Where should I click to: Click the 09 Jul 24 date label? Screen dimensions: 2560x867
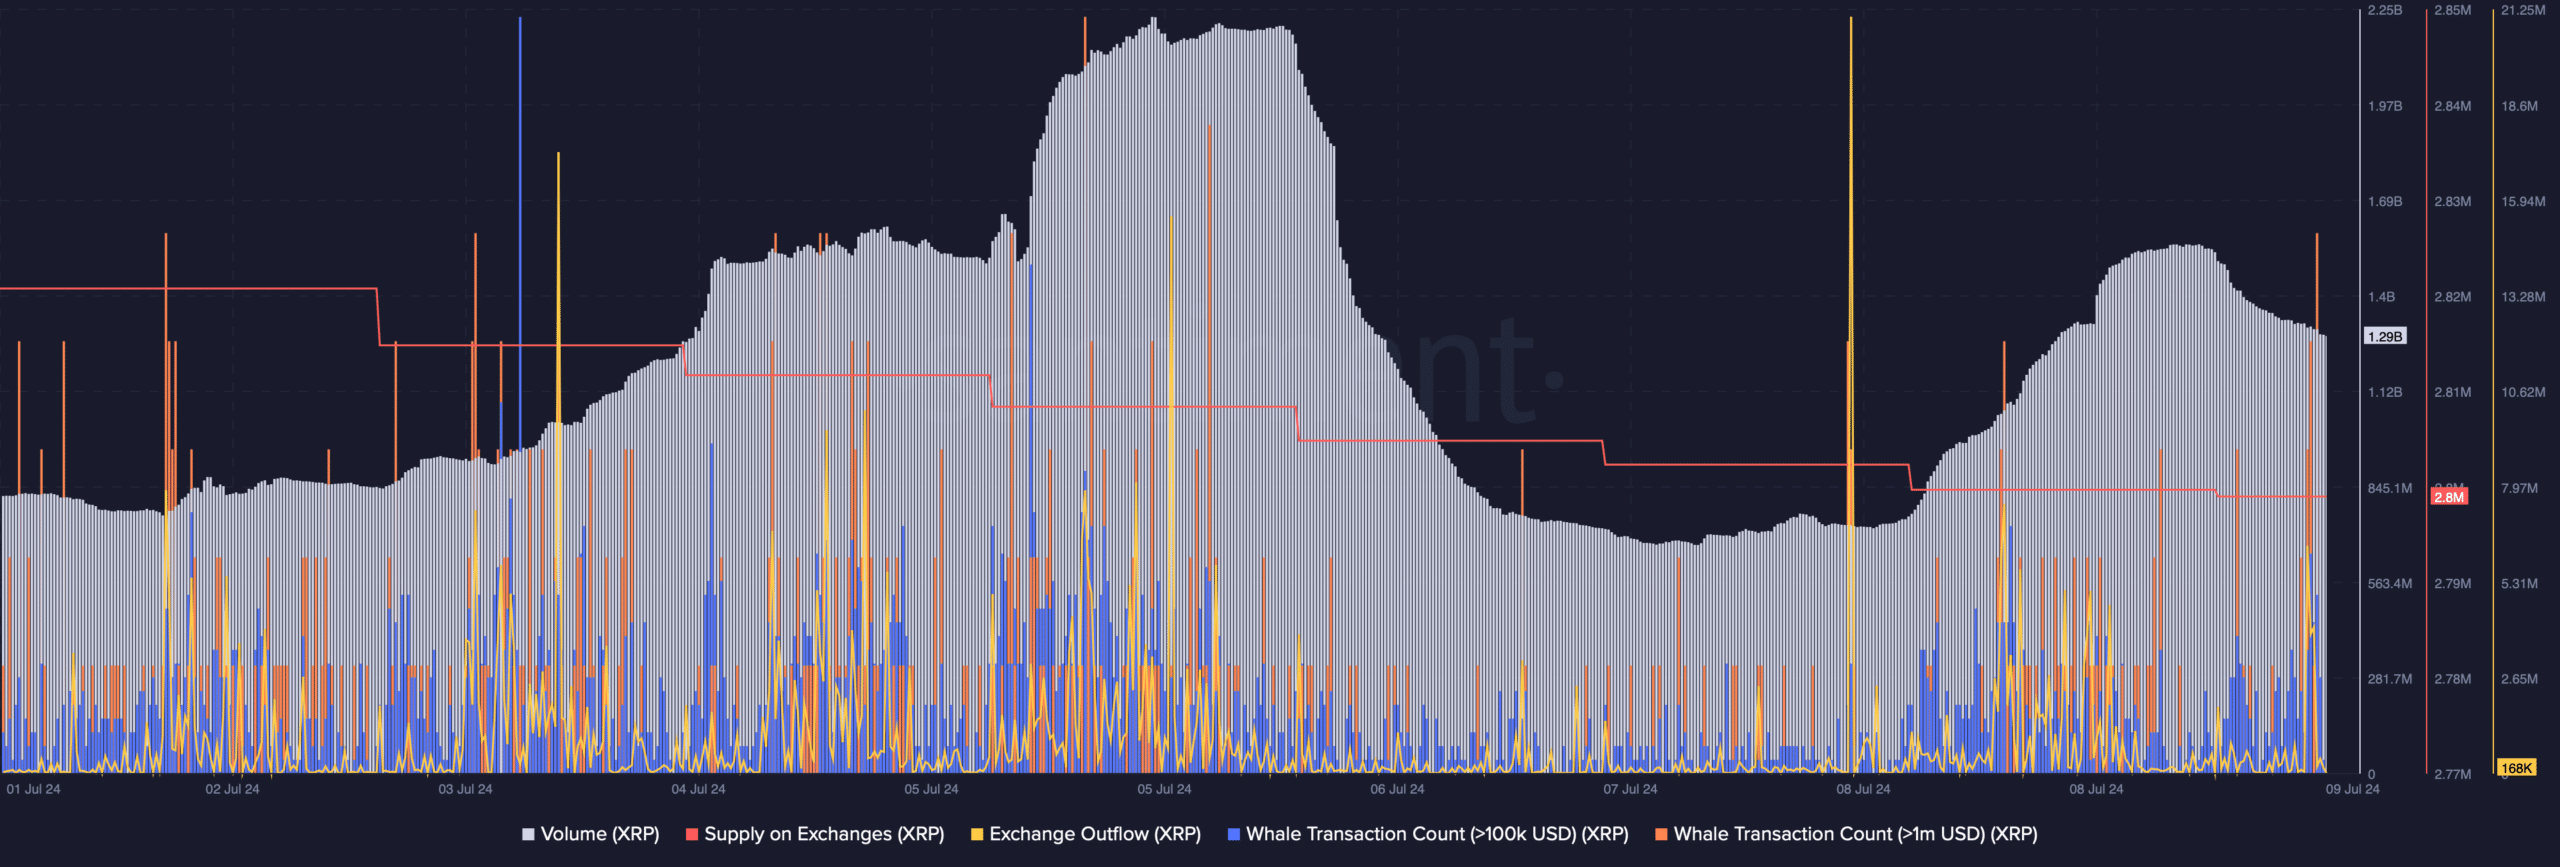pyautogui.click(x=2352, y=789)
